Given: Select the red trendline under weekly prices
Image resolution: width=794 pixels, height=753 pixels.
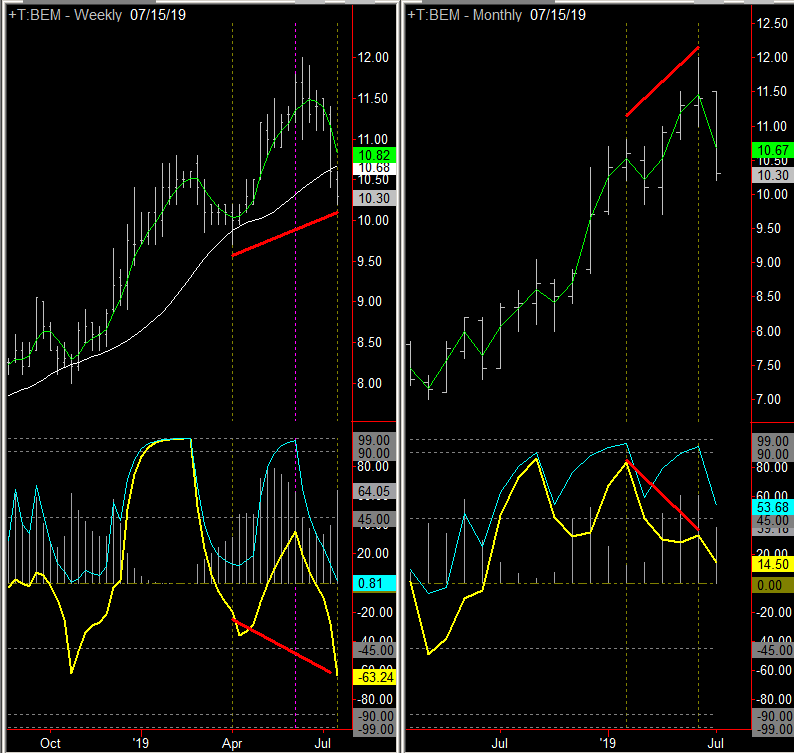Looking at the screenshot, I should pos(285,234).
